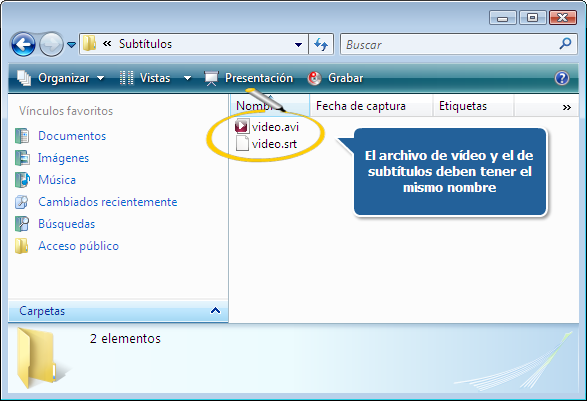
Task: Go back with the blue Back arrow
Action: [x=24, y=45]
